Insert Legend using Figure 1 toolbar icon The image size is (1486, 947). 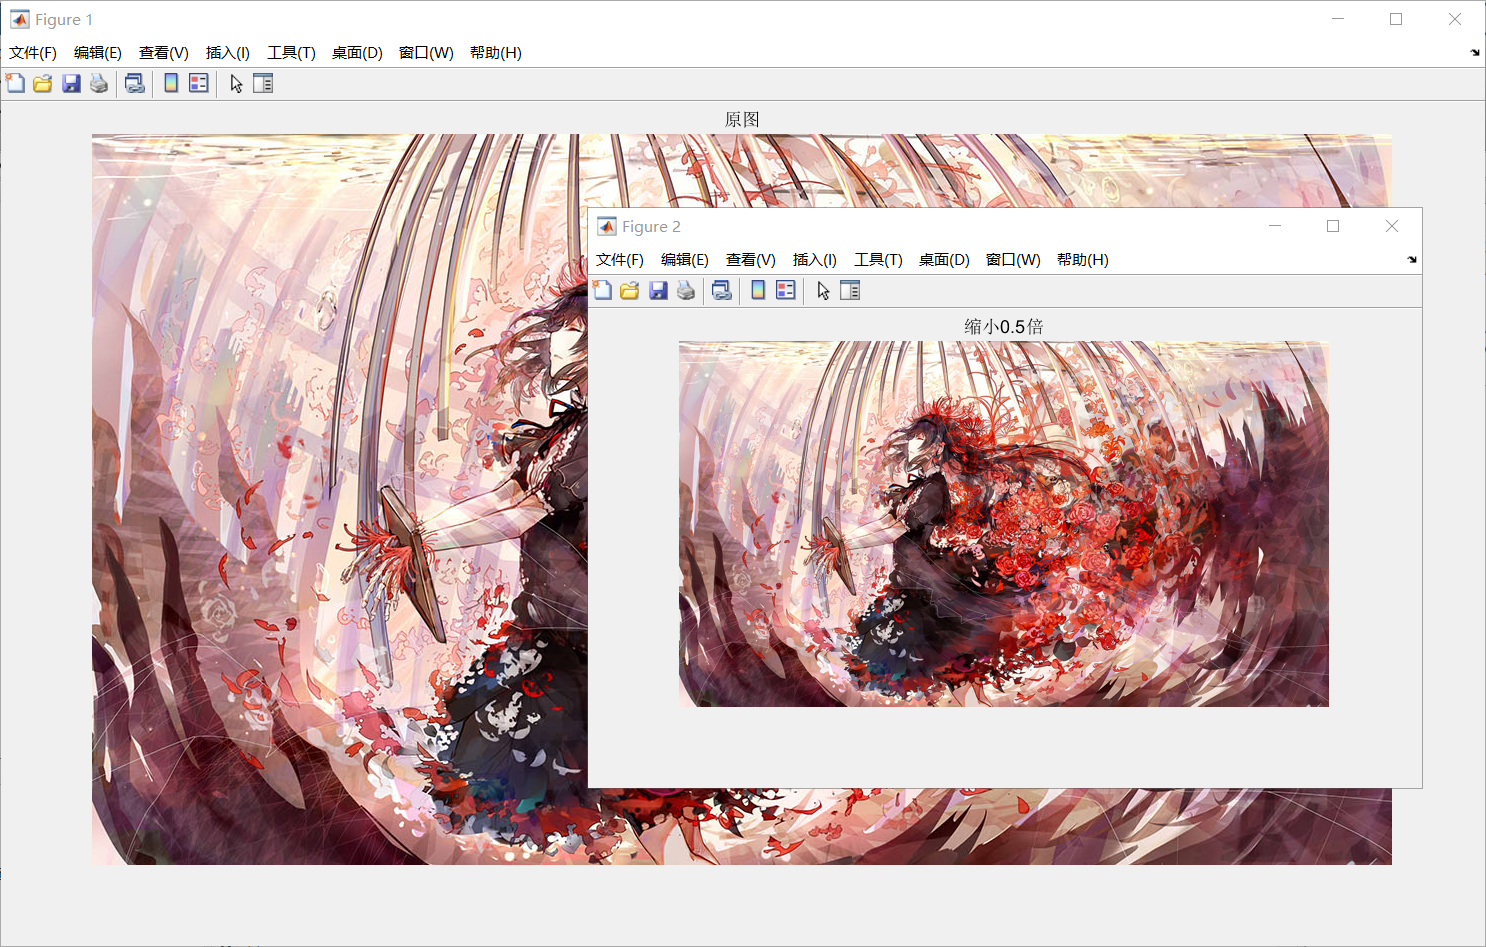pos(199,83)
